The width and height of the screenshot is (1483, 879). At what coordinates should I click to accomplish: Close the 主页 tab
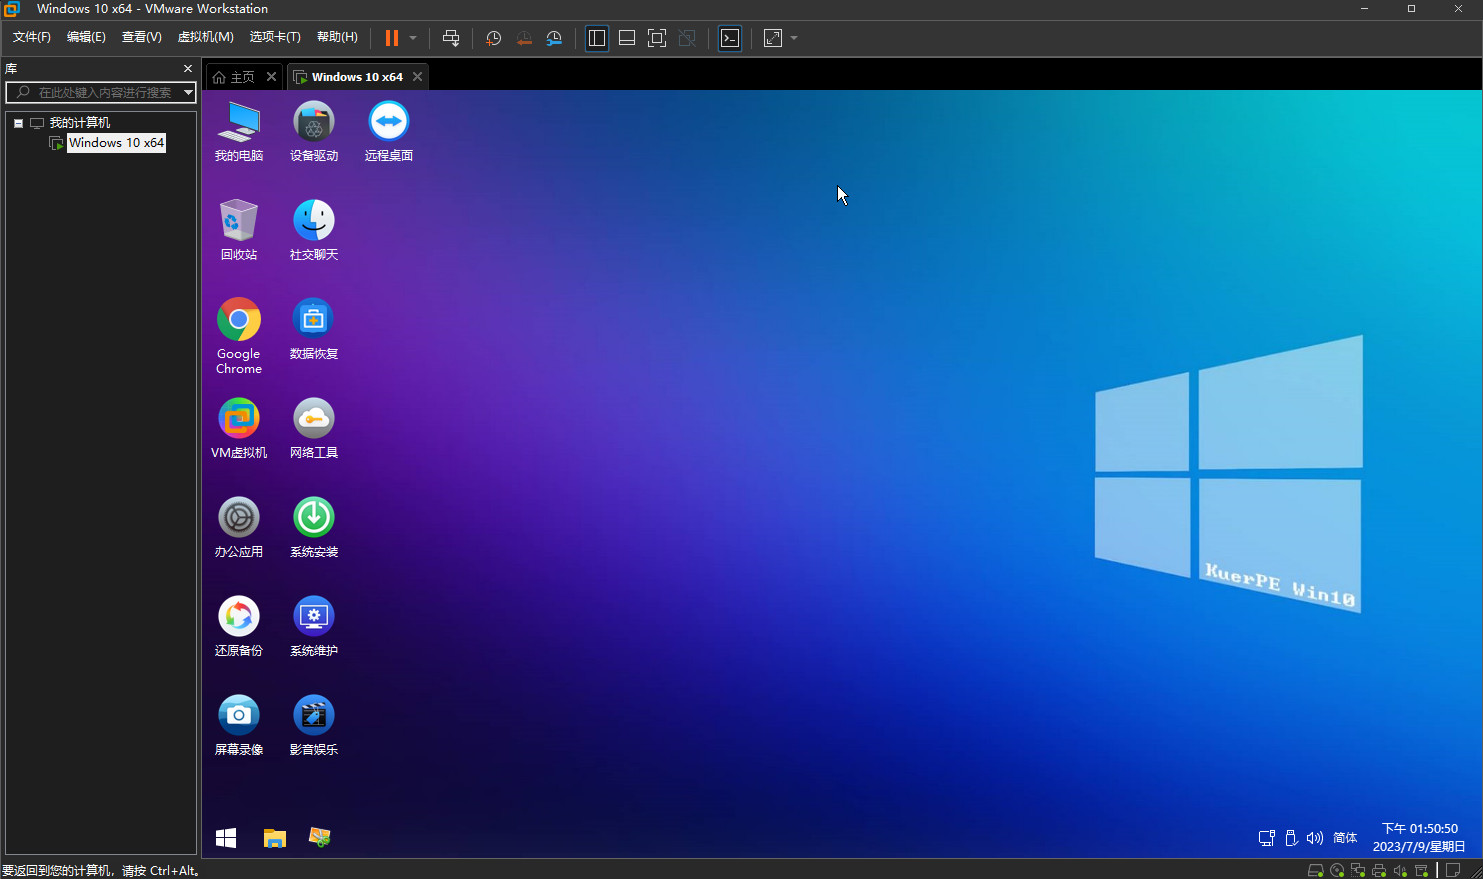(x=271, y=77)
